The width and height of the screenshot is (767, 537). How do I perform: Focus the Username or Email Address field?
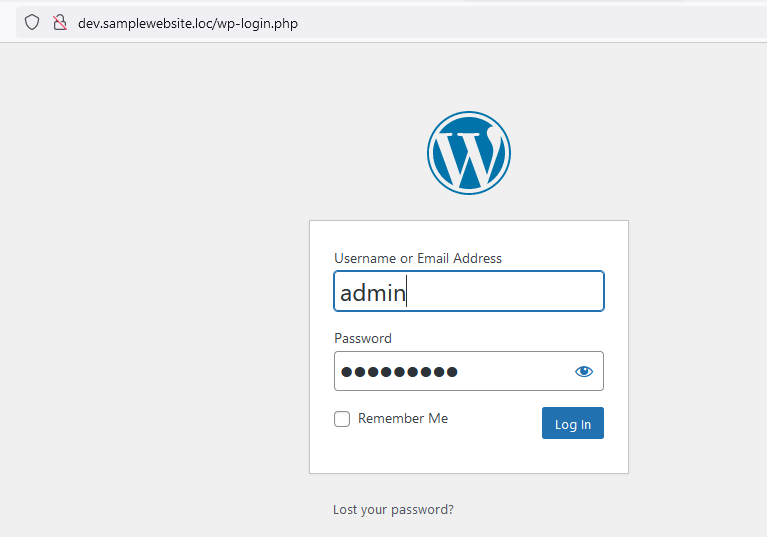coord(469,291)
